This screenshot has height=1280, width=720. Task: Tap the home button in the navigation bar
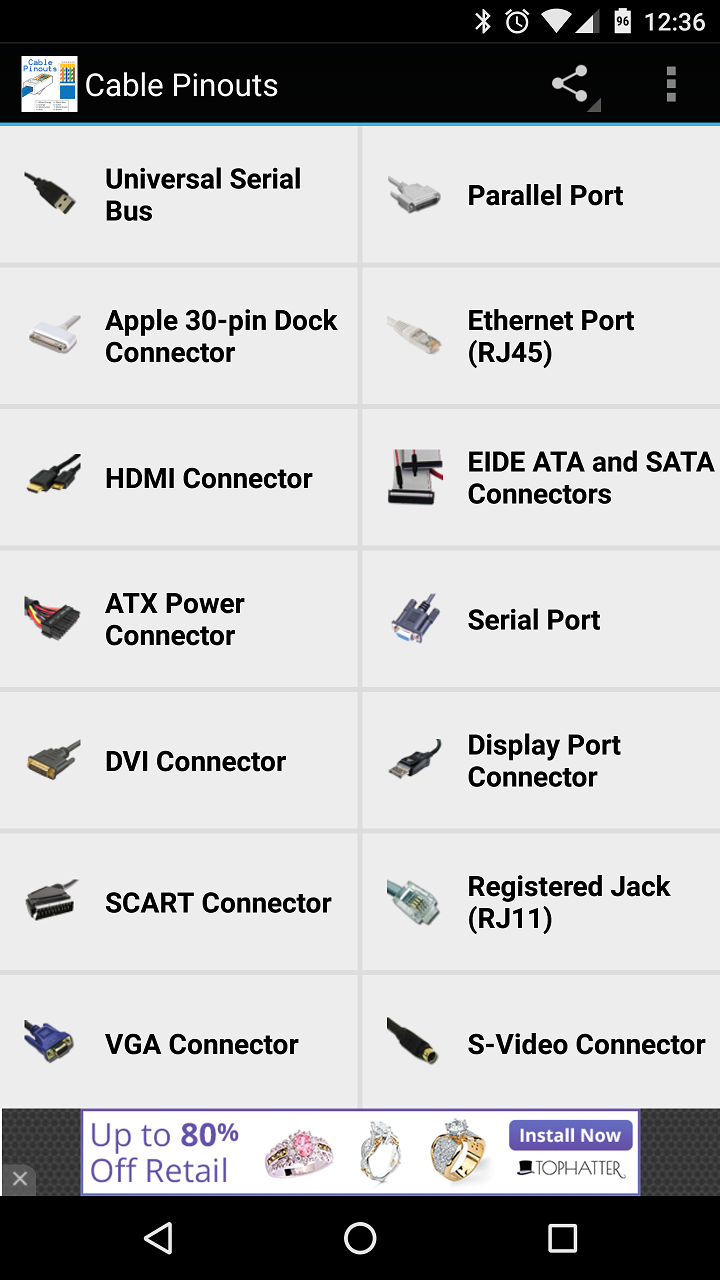click(x=360, y=1238)
